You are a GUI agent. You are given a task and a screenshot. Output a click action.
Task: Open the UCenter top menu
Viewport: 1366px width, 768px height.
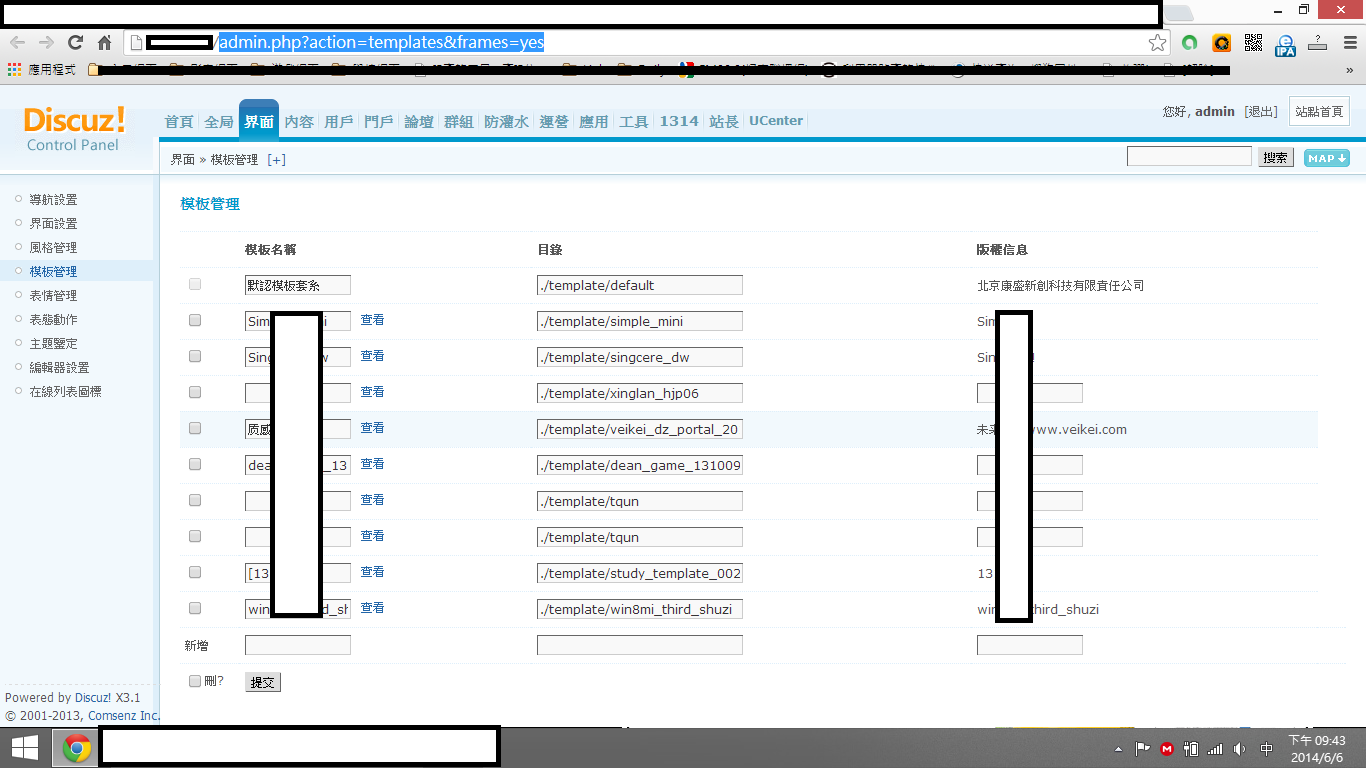(x=776, y=121)
